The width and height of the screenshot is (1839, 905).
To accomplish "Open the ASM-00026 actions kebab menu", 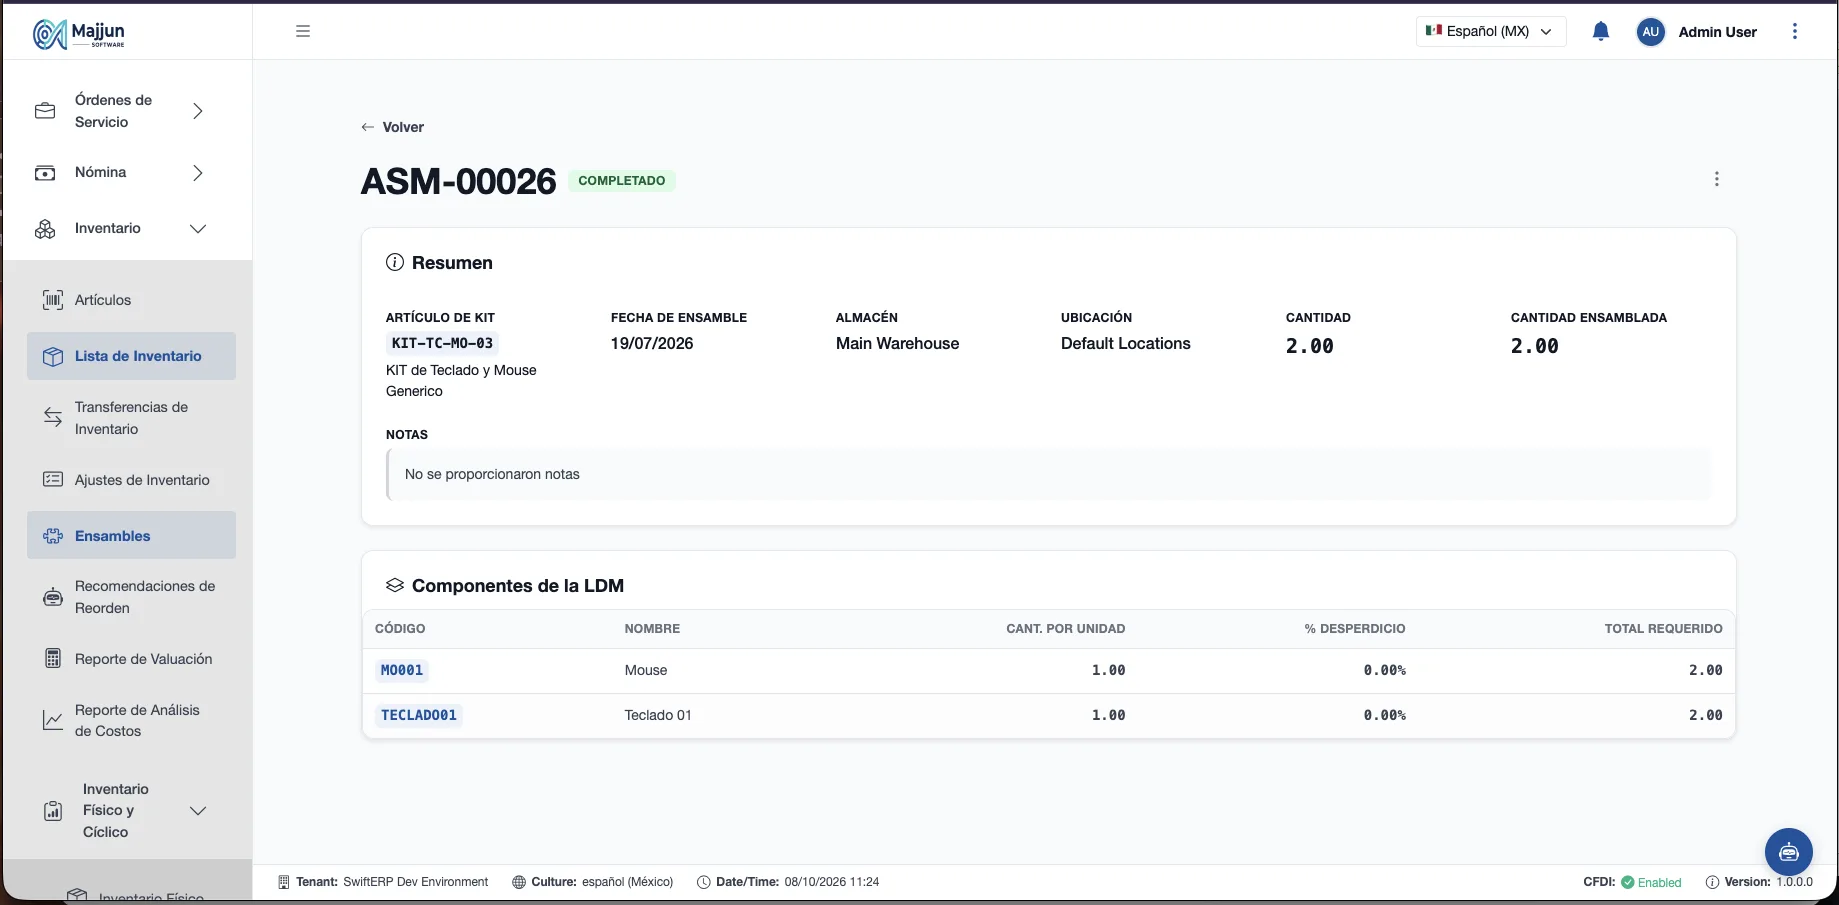I will pos(1717,179).
